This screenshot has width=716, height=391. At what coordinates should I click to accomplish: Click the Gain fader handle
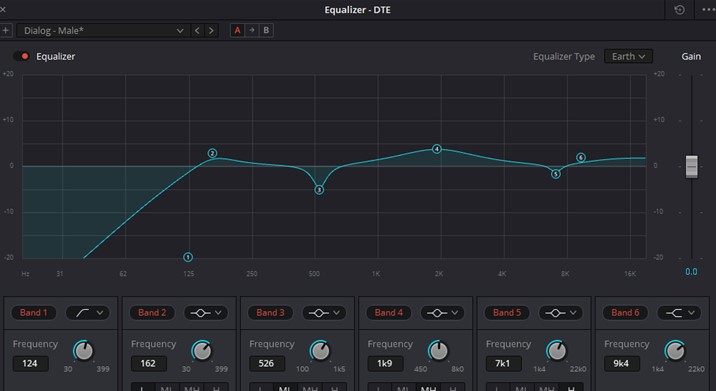point(691,166)
